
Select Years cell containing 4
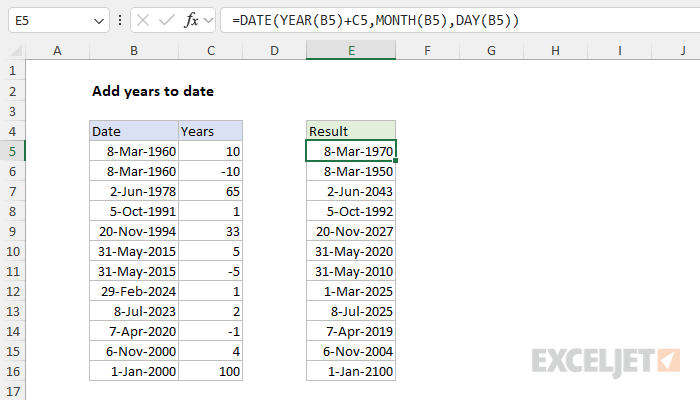[x=211, y=351]
